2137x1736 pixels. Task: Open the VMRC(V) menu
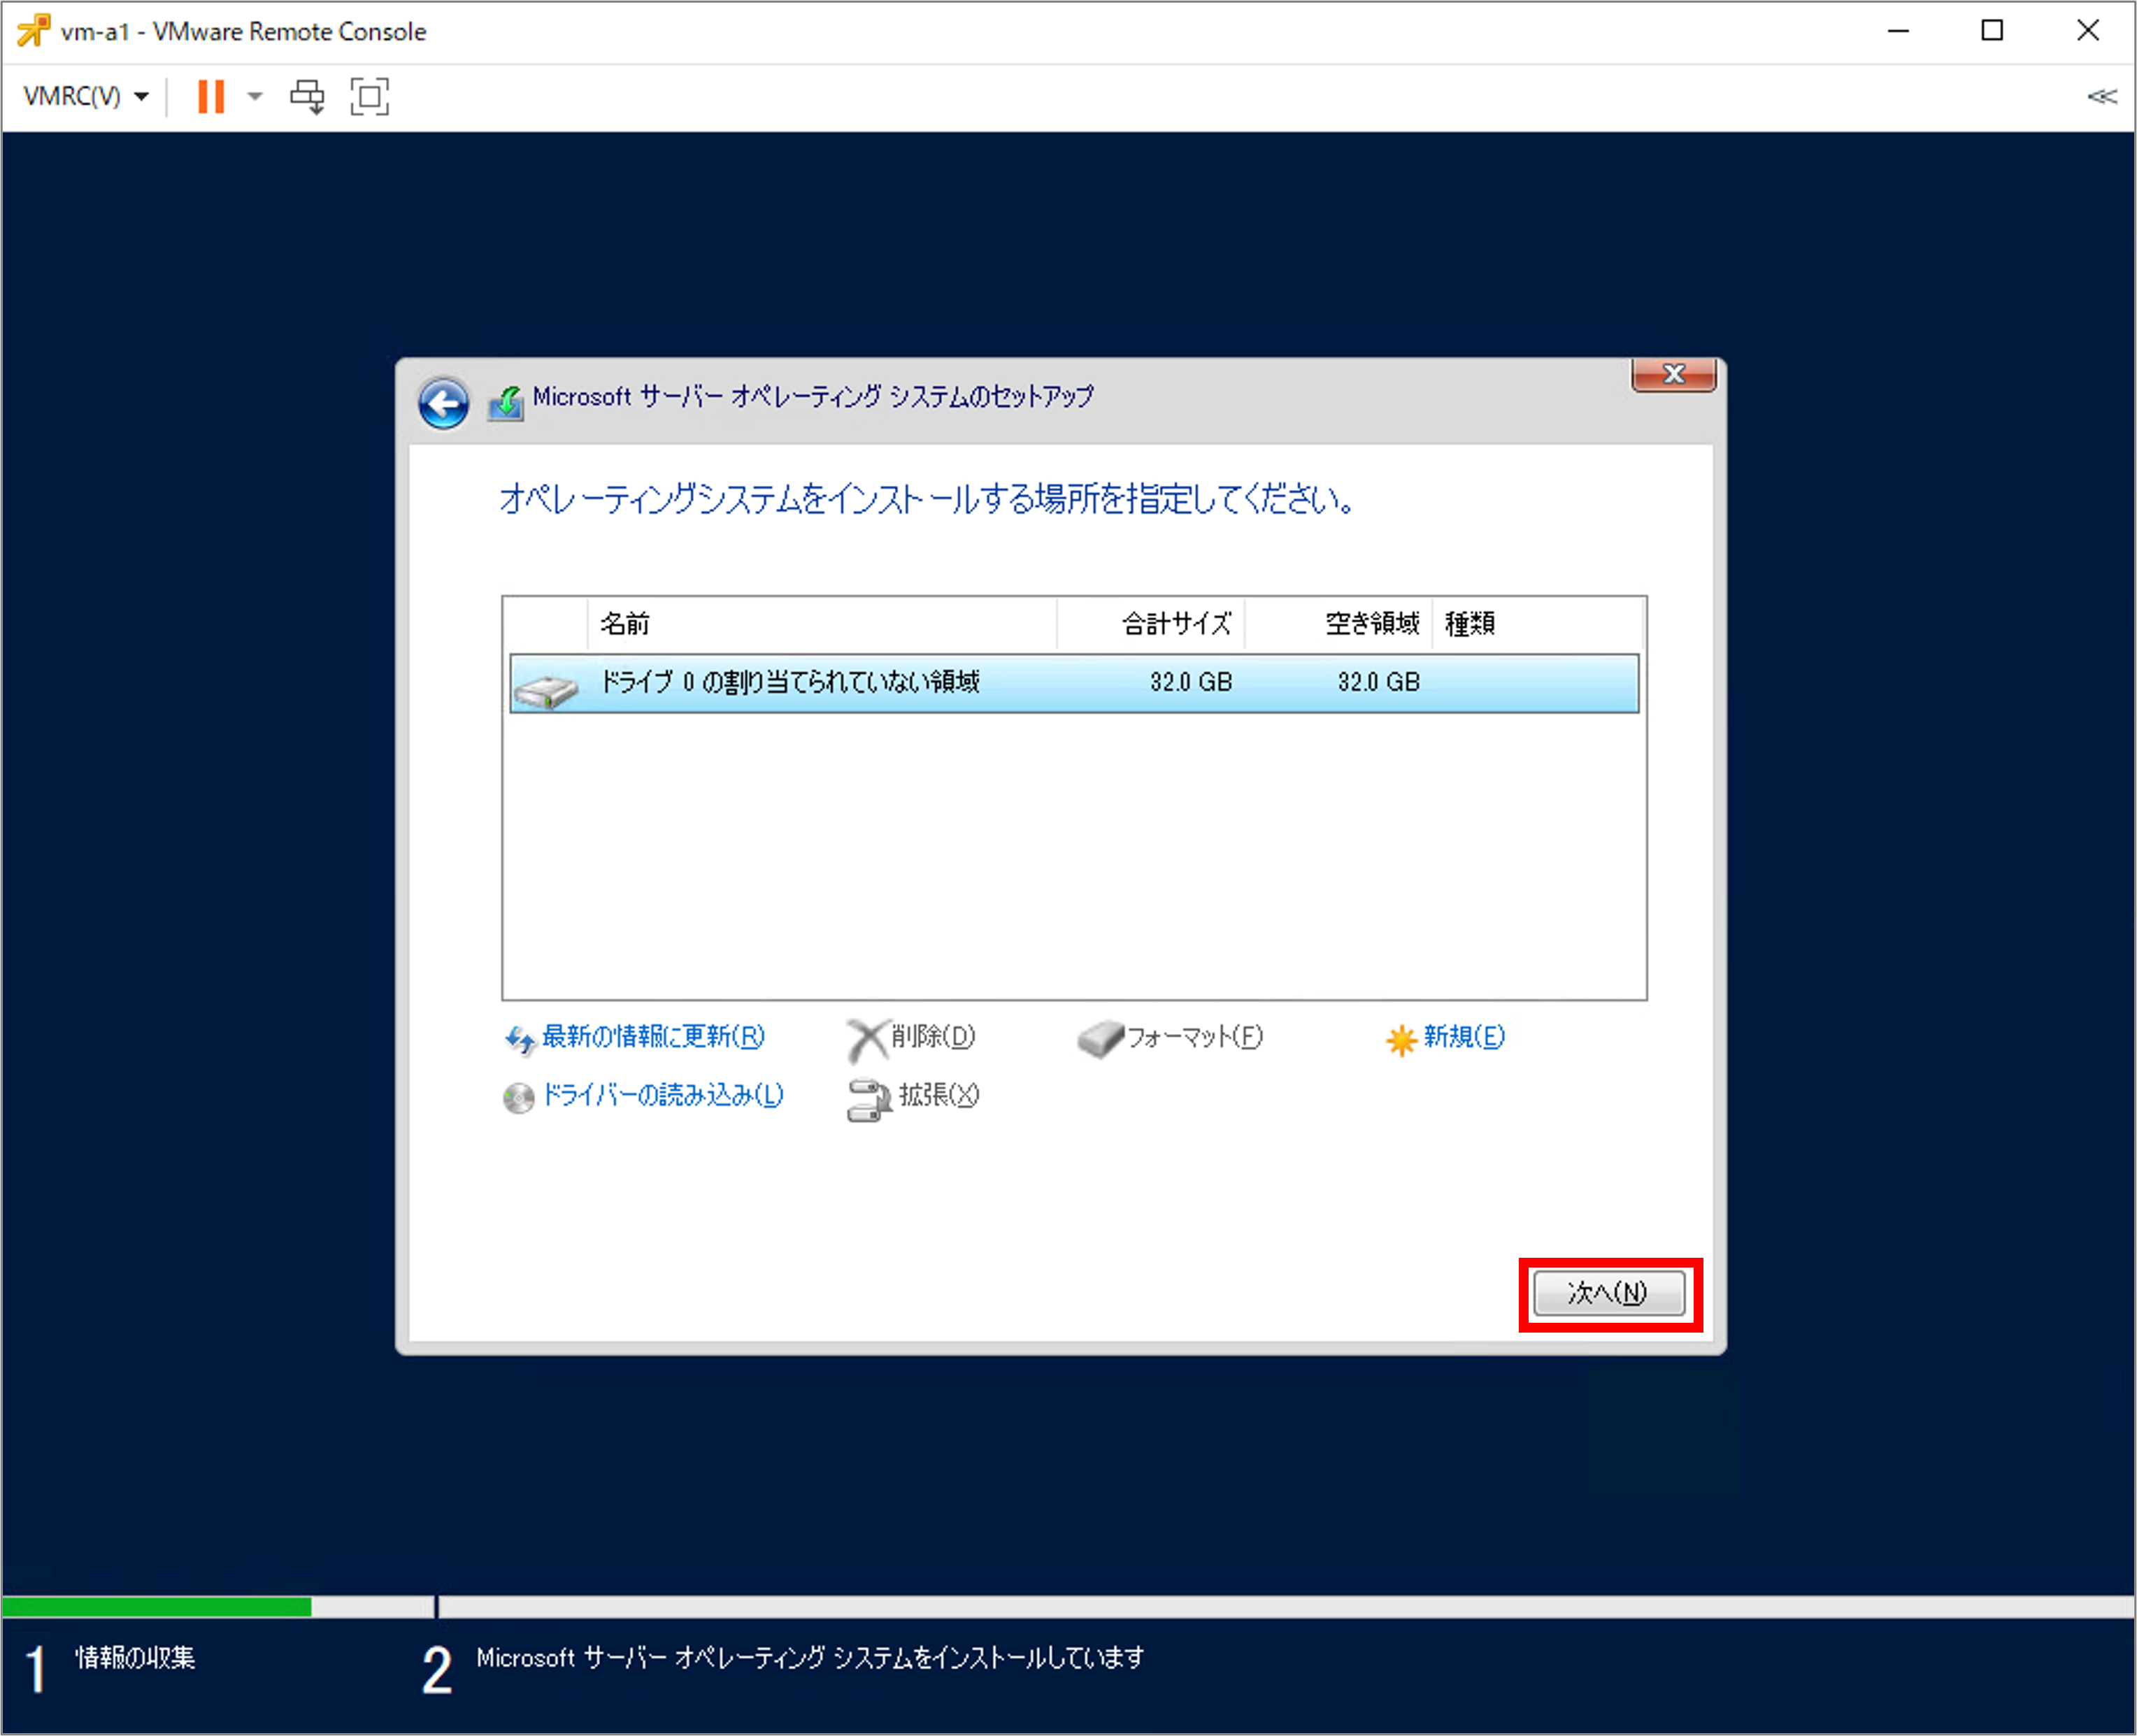[x=86, y=97]
